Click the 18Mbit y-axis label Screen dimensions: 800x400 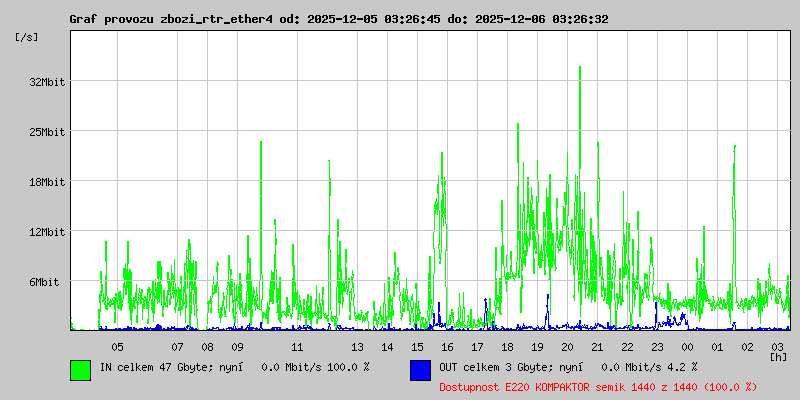click(47, 182)
